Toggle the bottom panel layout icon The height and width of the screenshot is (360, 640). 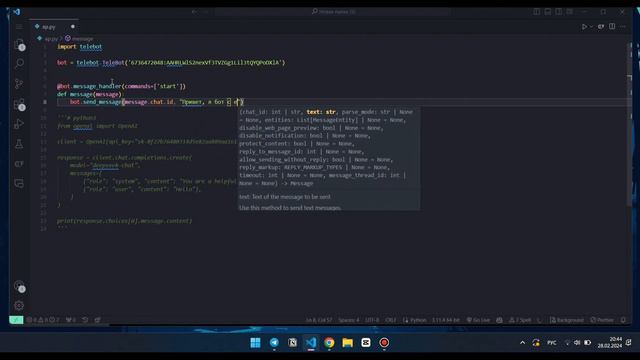548,12
